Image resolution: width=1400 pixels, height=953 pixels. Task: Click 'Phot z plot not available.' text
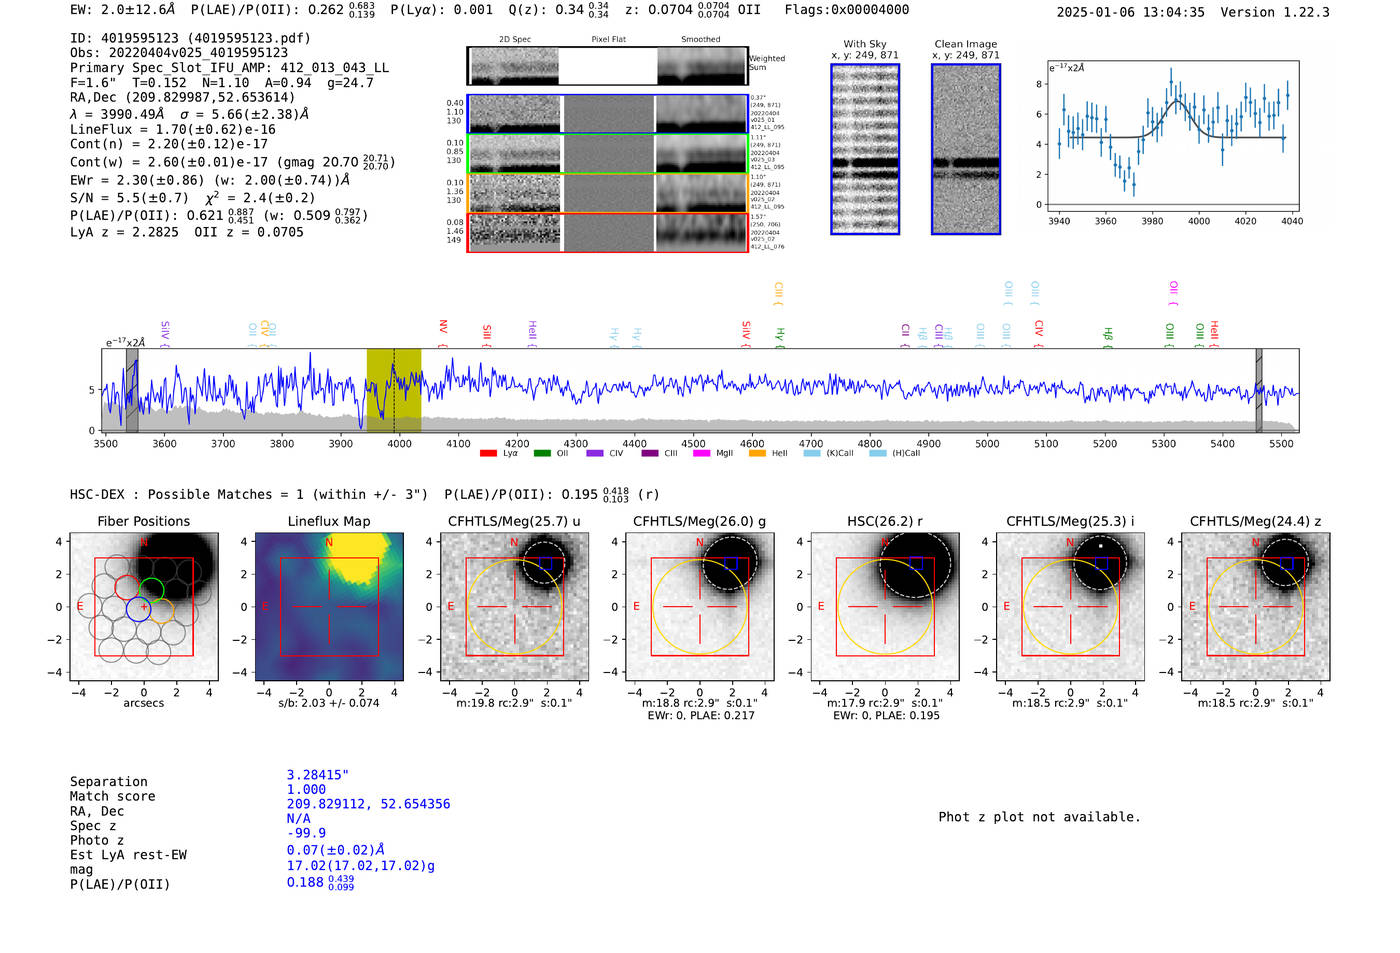(x=1039, y=817)
